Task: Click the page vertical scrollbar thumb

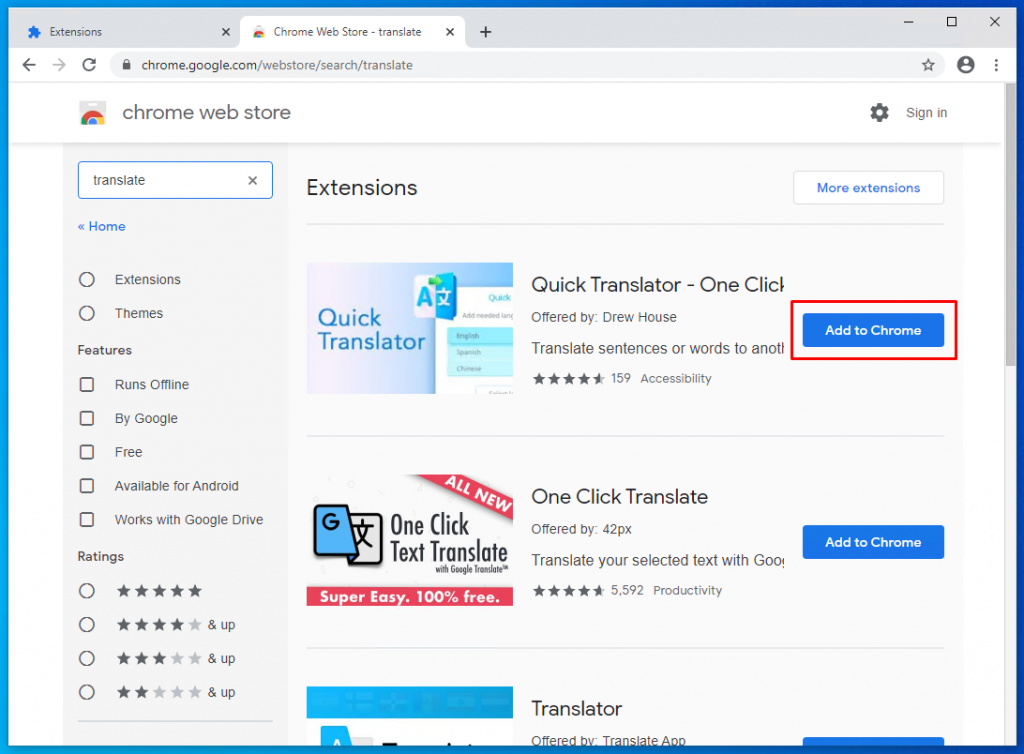Action: pyautogui.click(x=1011, y=225)
